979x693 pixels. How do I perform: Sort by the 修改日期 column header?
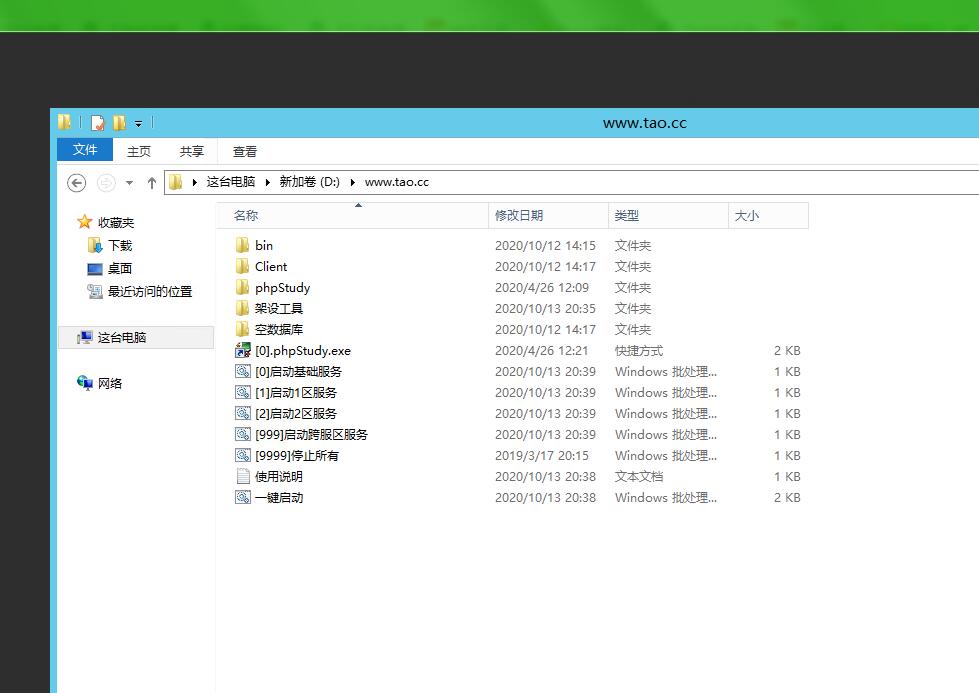point(519,215)
